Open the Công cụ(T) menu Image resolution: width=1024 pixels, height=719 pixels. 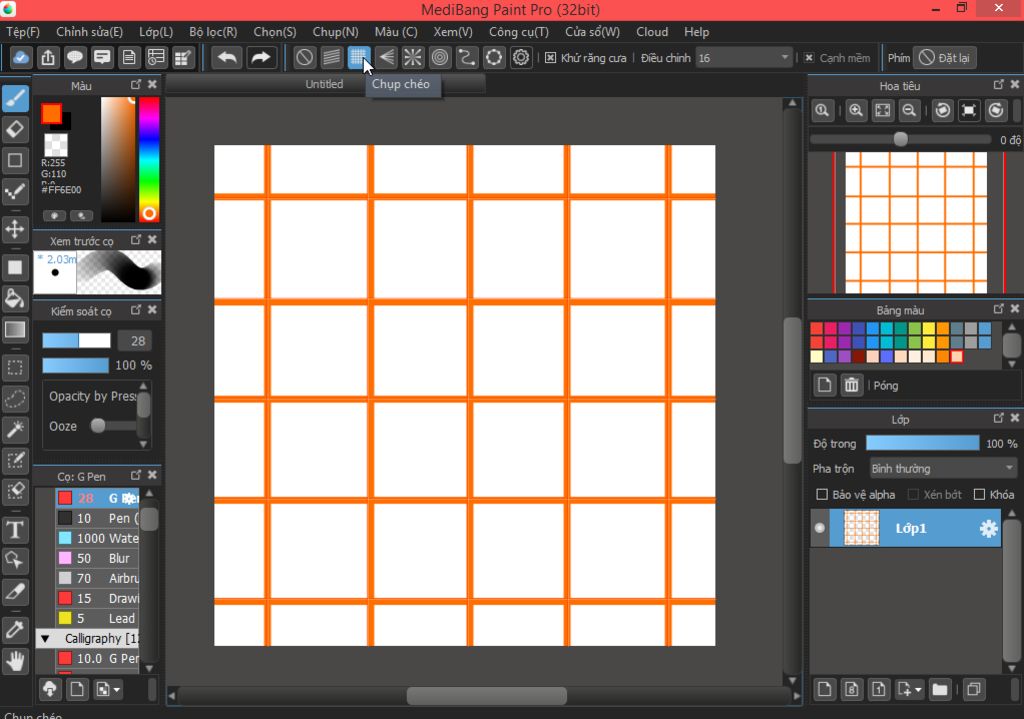519,31
